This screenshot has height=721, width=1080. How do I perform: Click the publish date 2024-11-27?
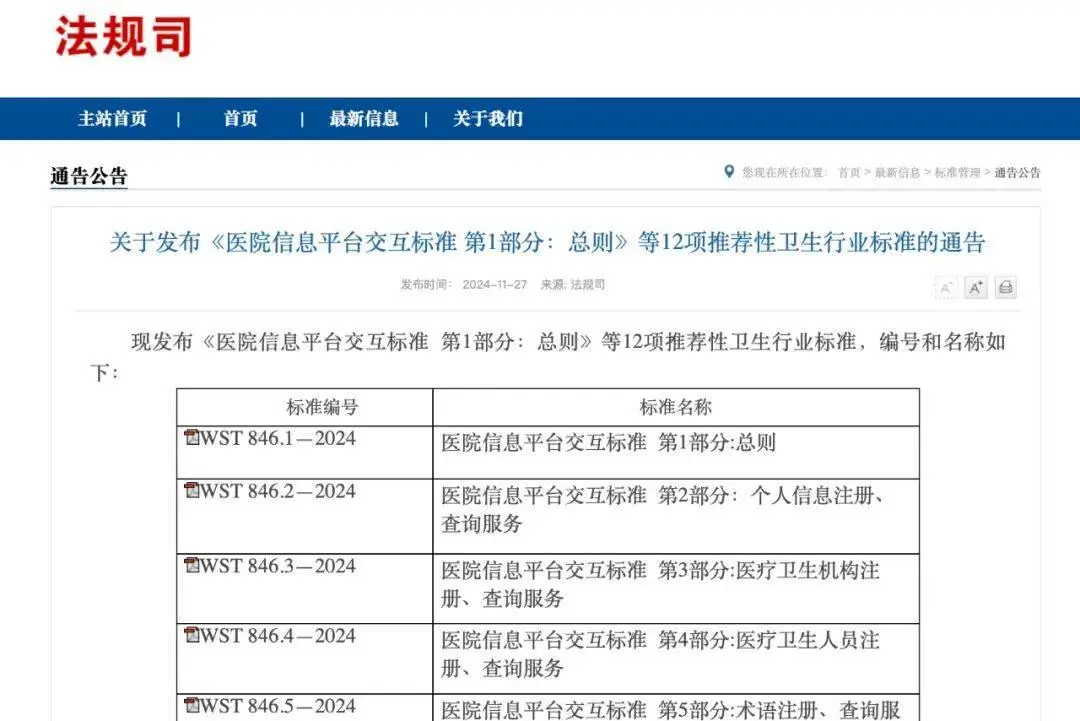(495, 284)
